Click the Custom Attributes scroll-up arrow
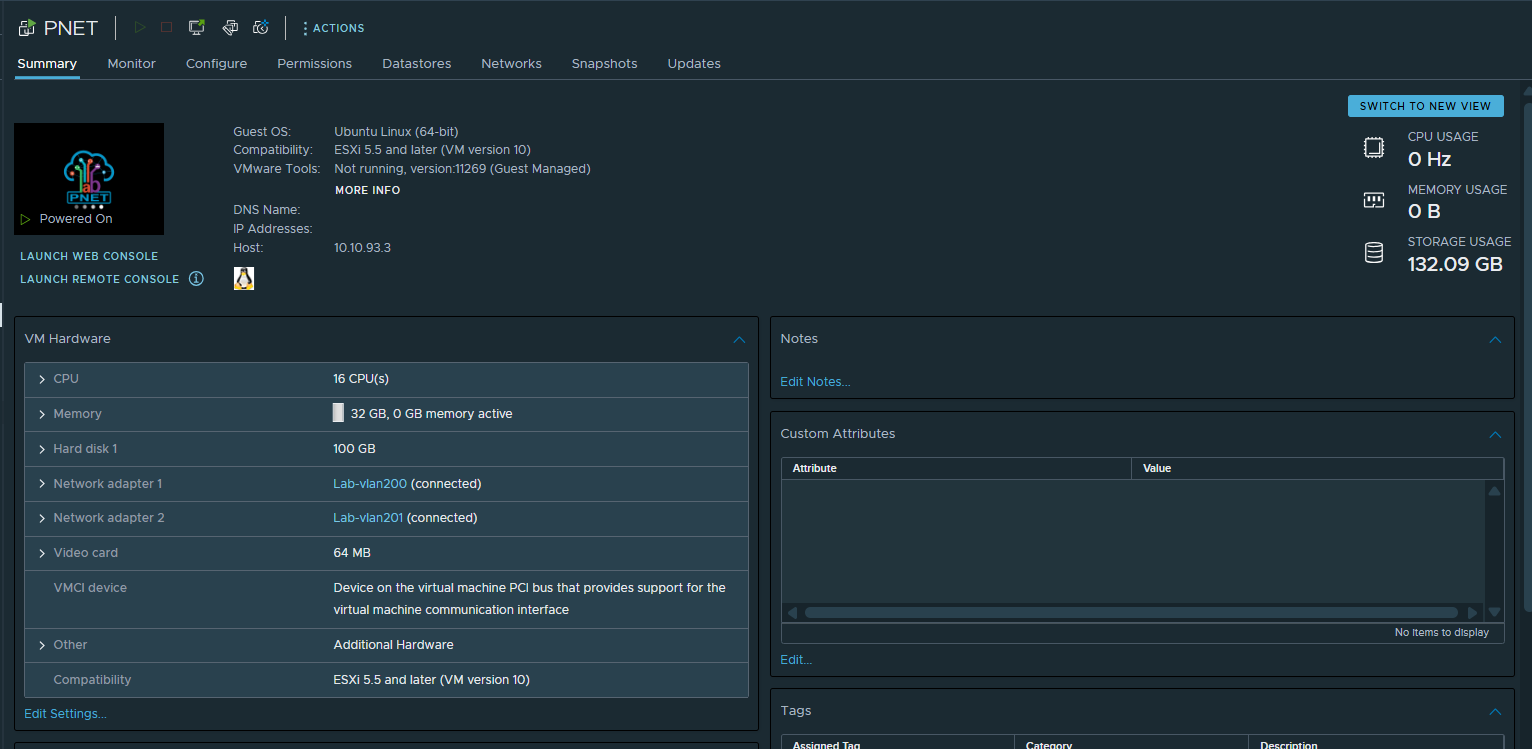 1494,491
